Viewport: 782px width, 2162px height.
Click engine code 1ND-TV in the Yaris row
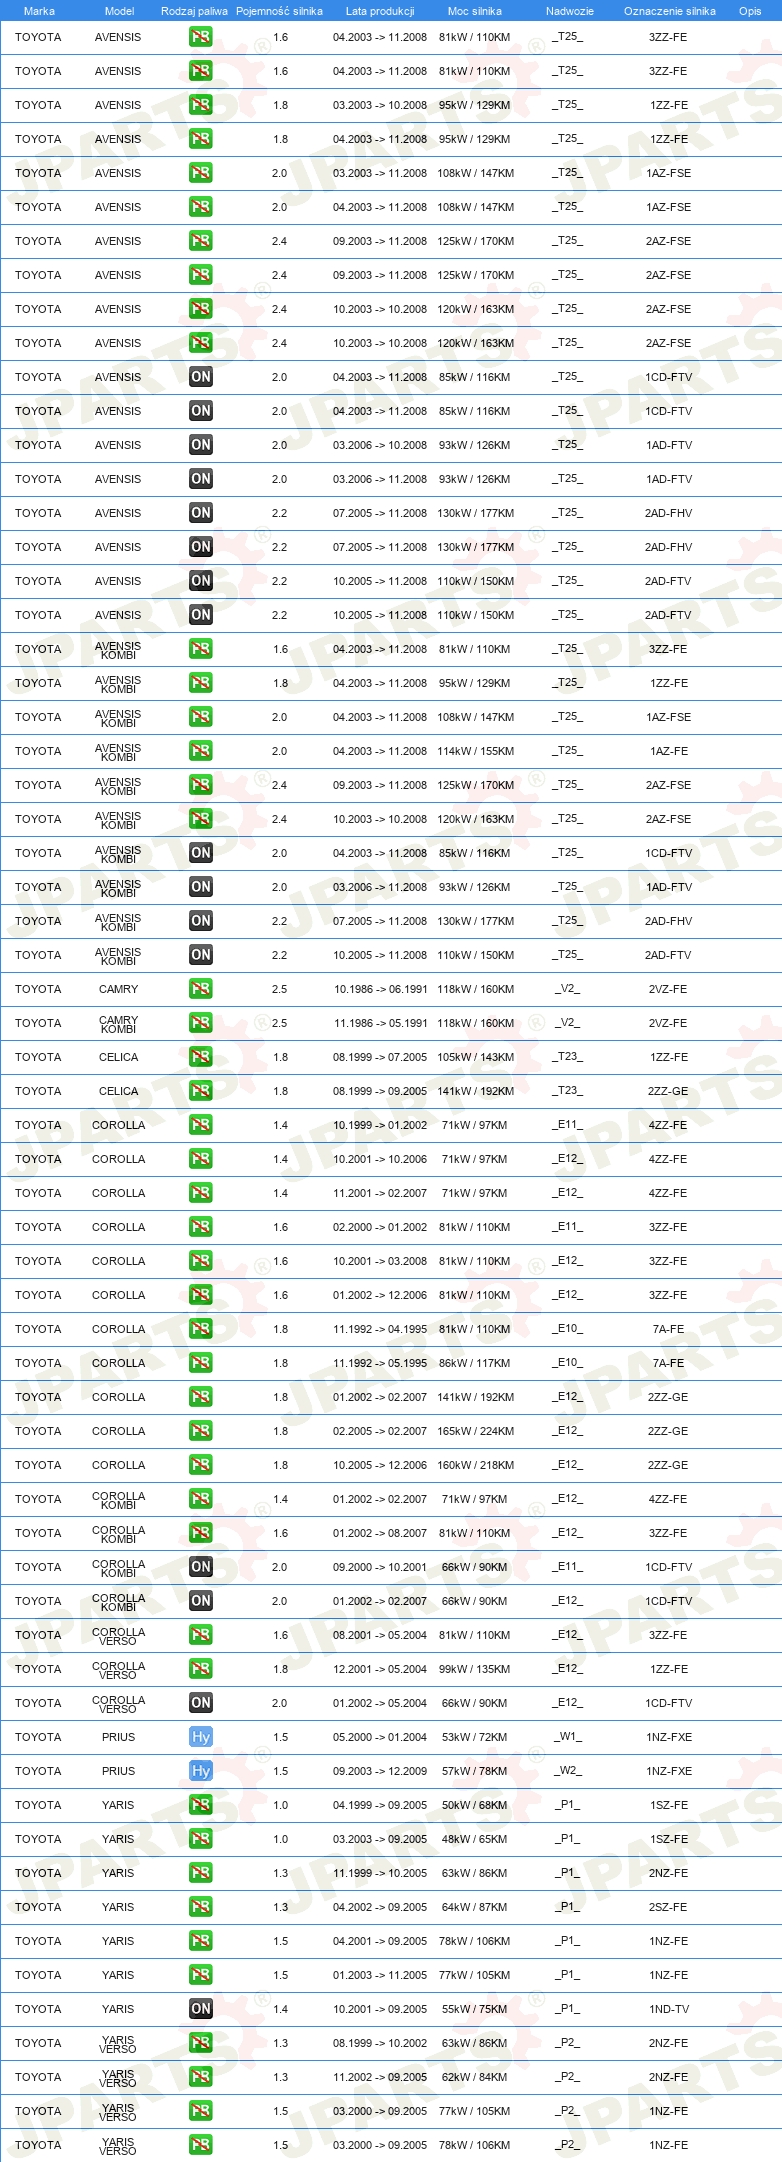pyautogui.click(x=668, y=2009)
